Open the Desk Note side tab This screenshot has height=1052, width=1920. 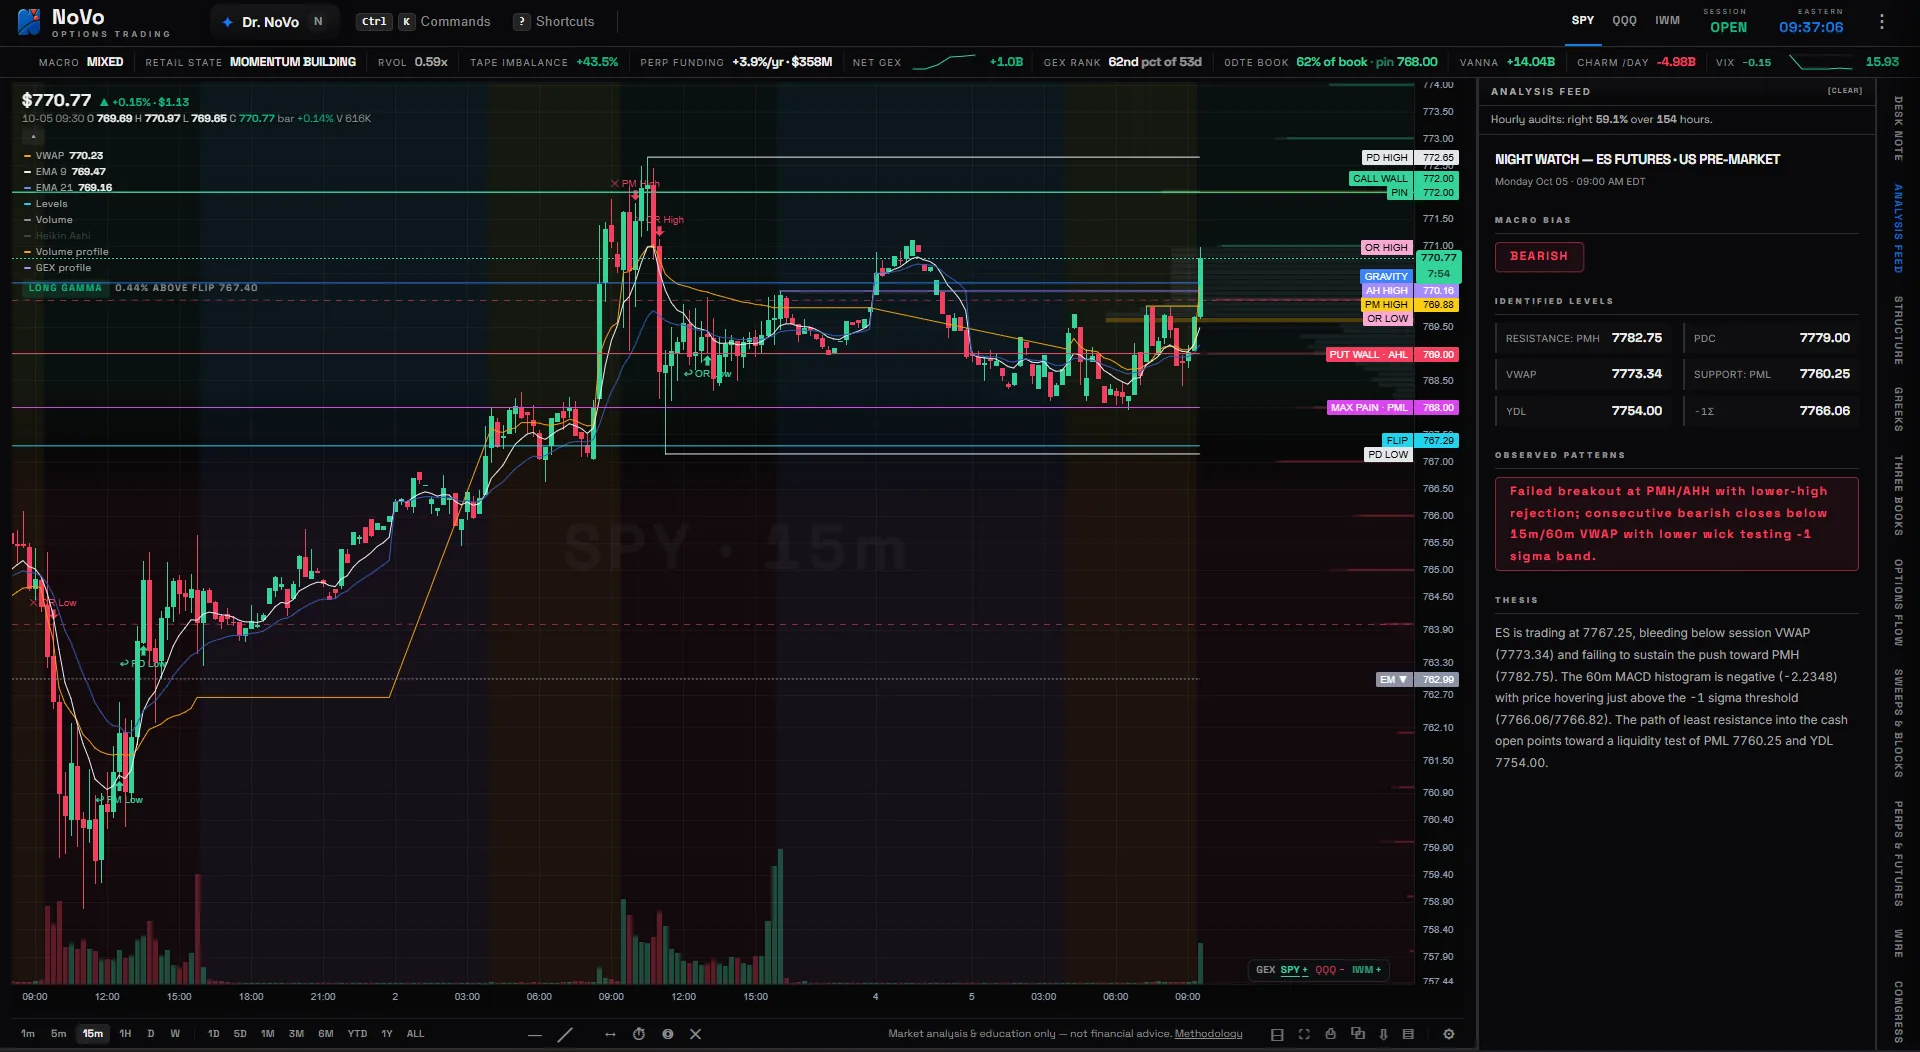pos(1898,128)
